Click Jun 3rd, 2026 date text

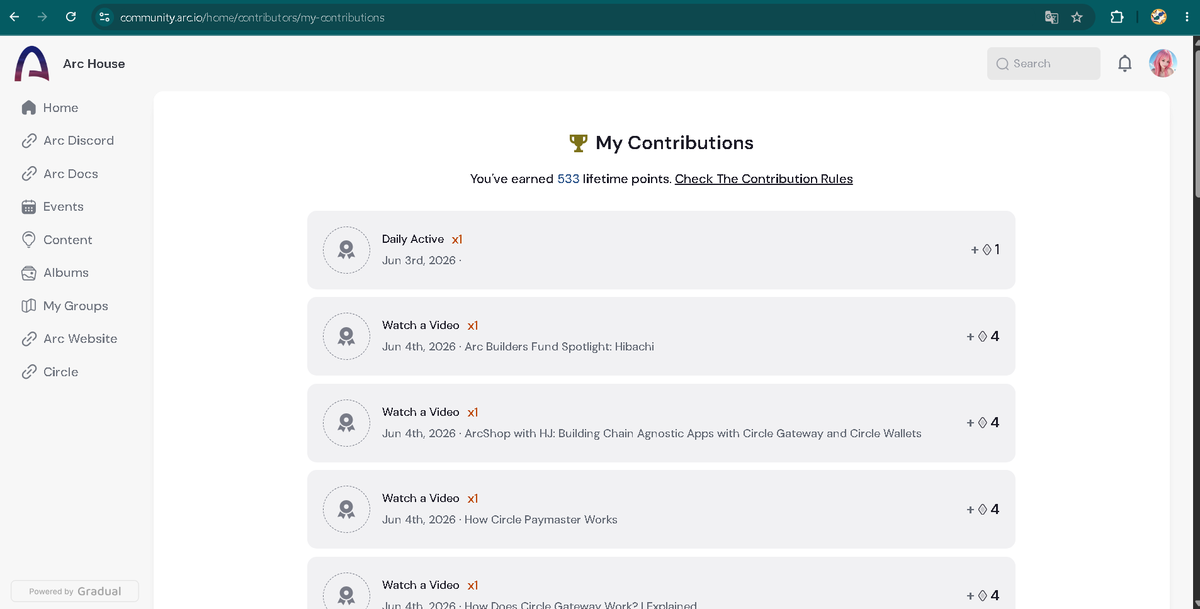419,260
